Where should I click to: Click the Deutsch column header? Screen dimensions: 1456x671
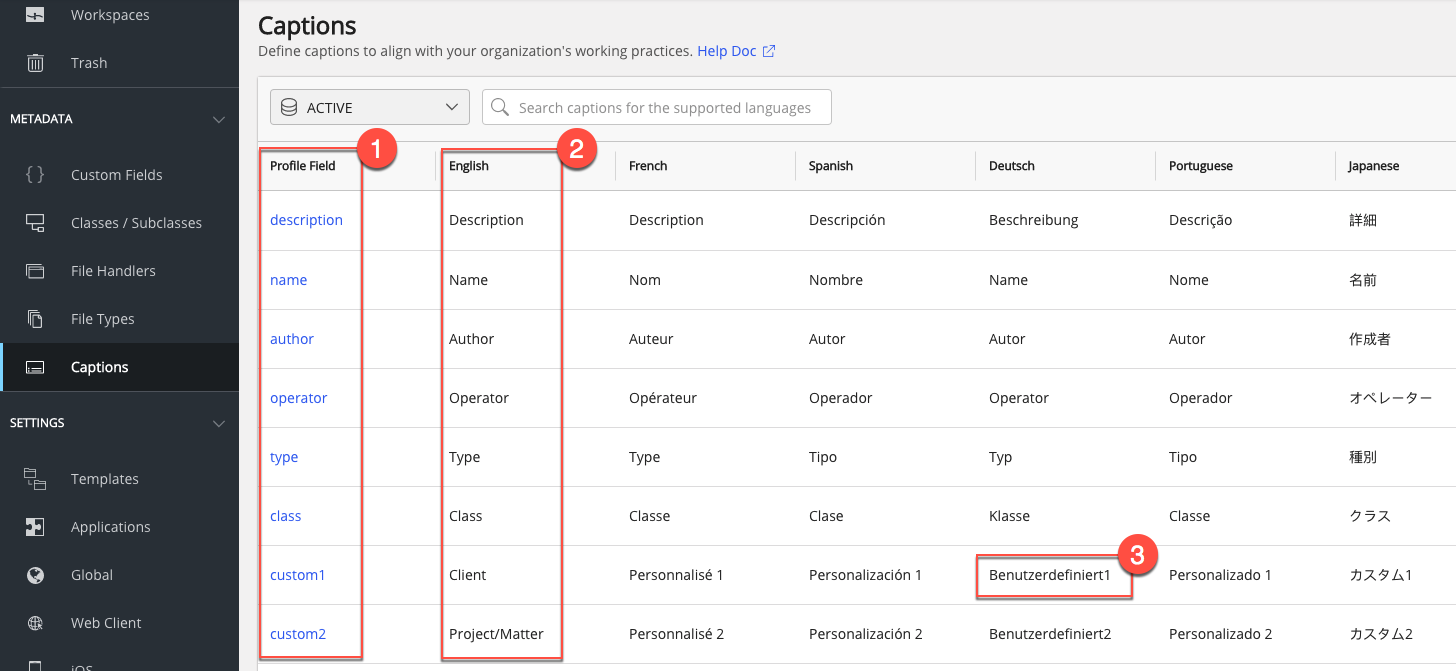coord(1011,166)
